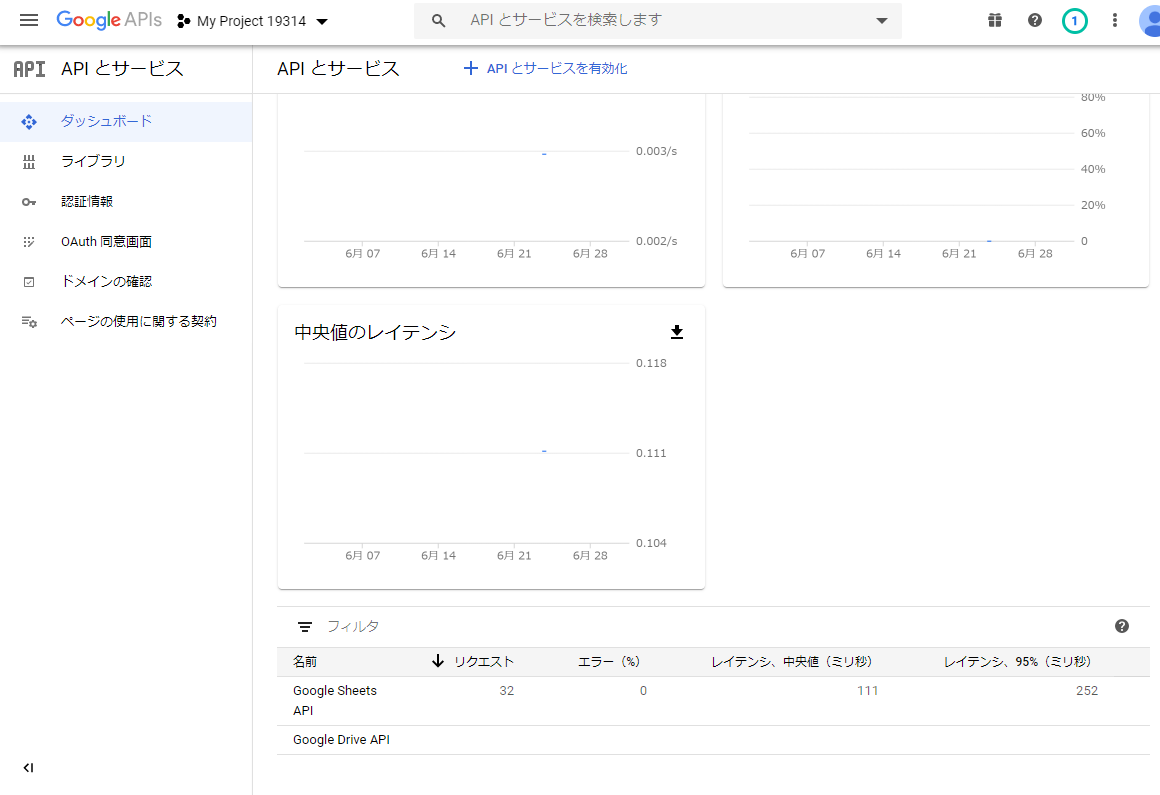Open the help question mark icon
The width and height of the screenshot is (1160, 795).
click(x=1035, y=21)
